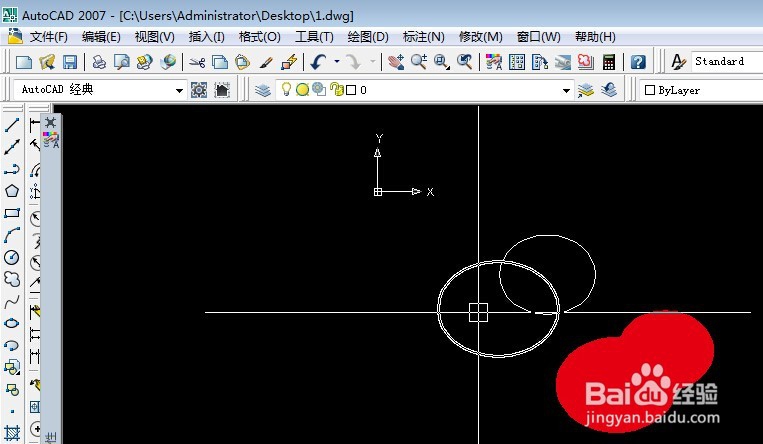This screenshot has height=444, width=763.
Task: Toggle layer 0 freeze sun icon
Action: point(303,90)
